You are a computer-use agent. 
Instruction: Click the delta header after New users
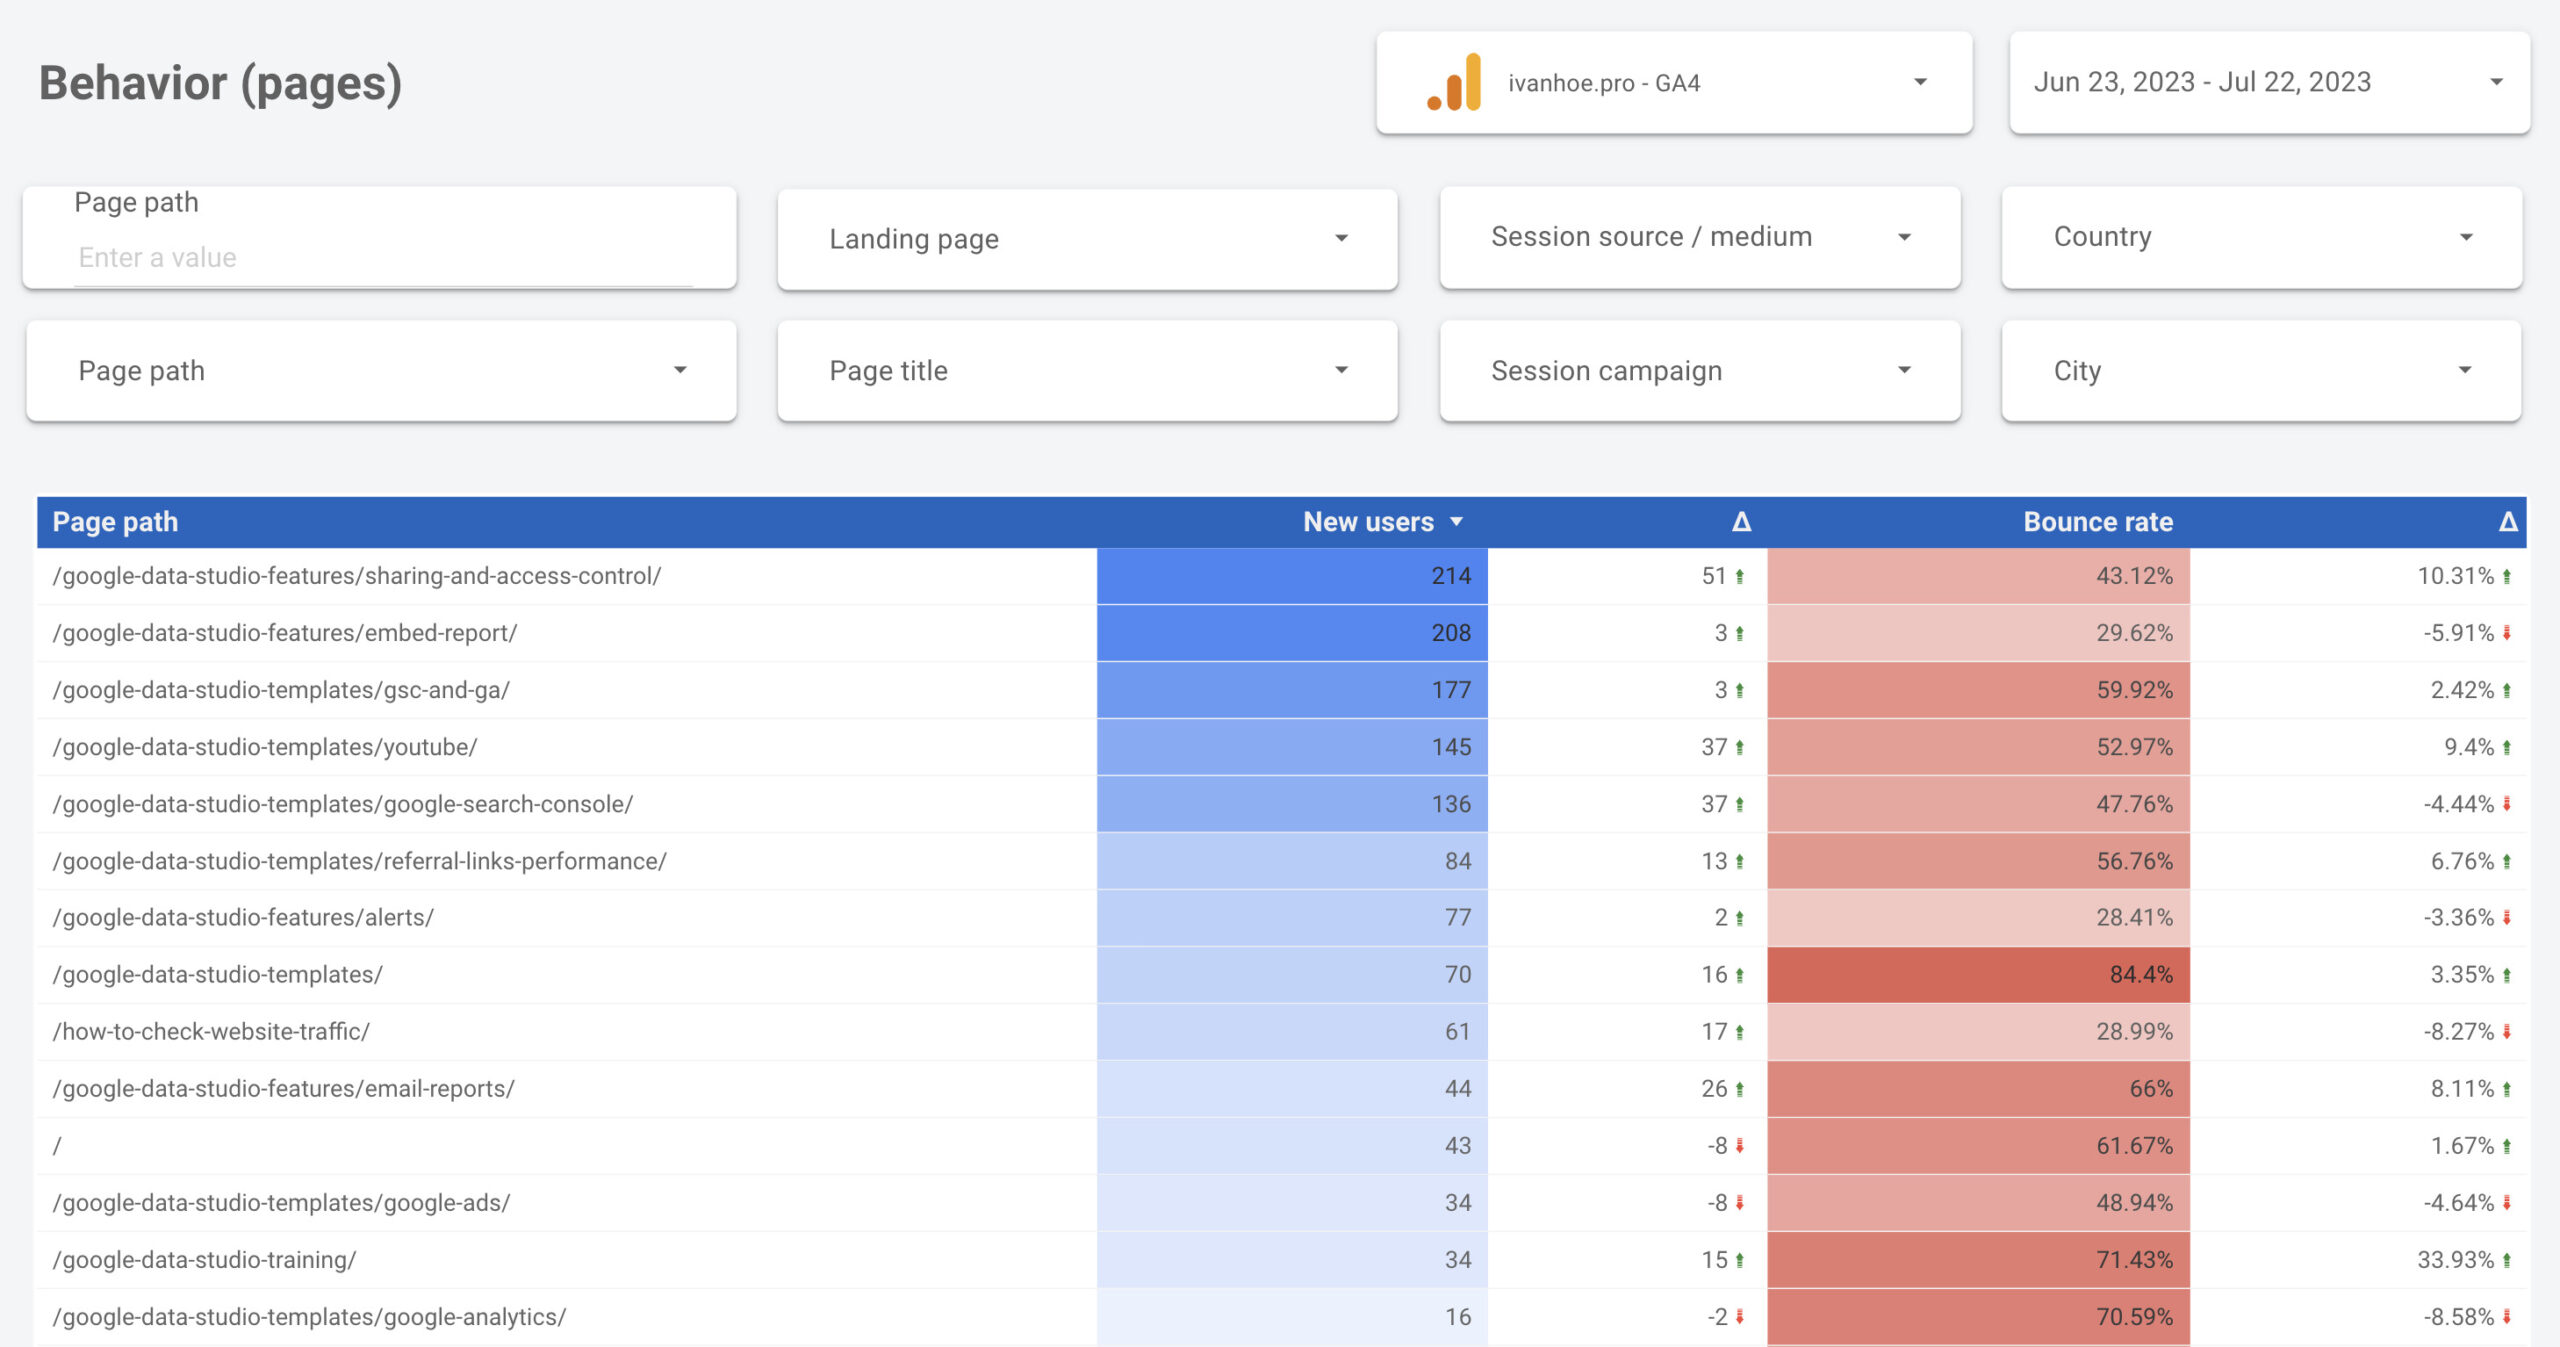[1741, 522]
